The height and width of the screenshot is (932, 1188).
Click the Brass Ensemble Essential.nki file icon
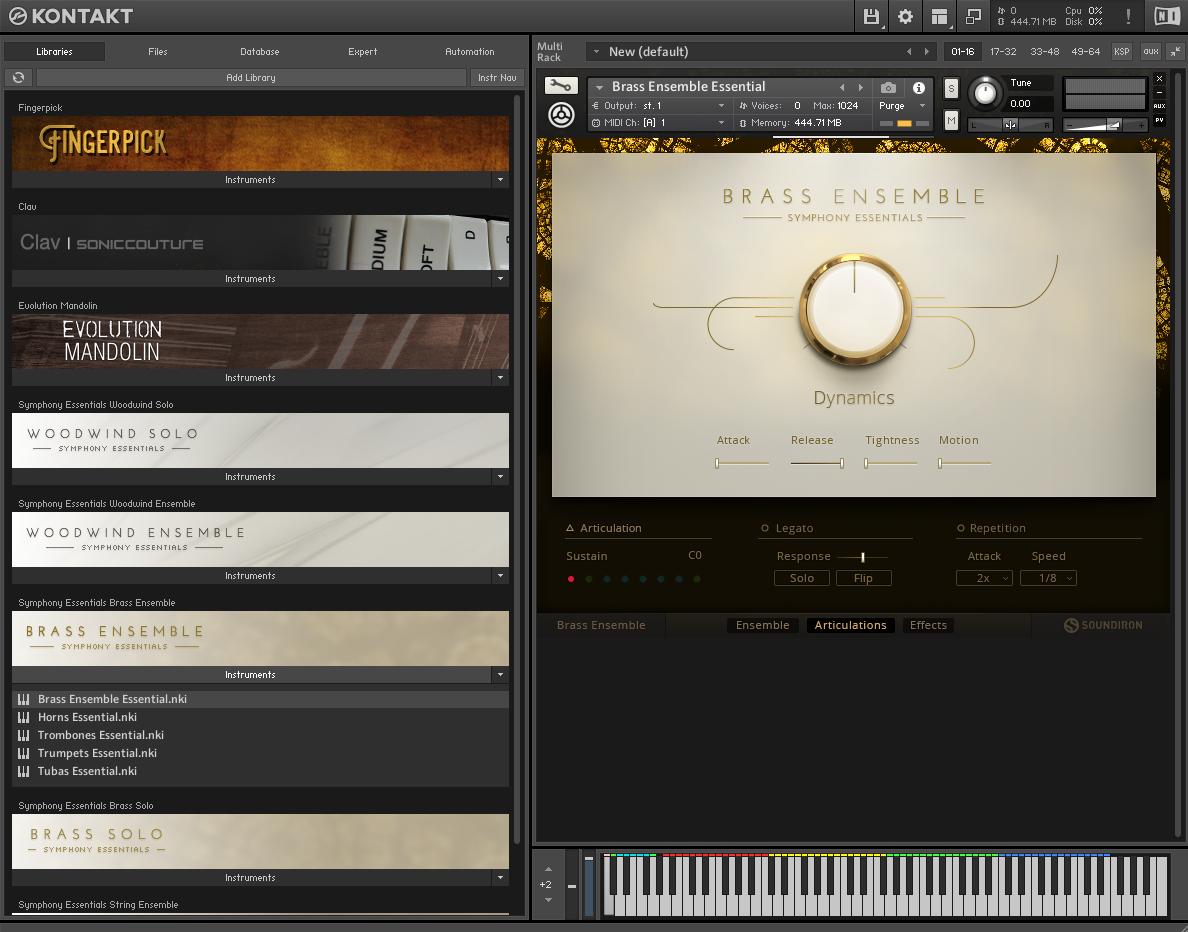pos(23,699)
